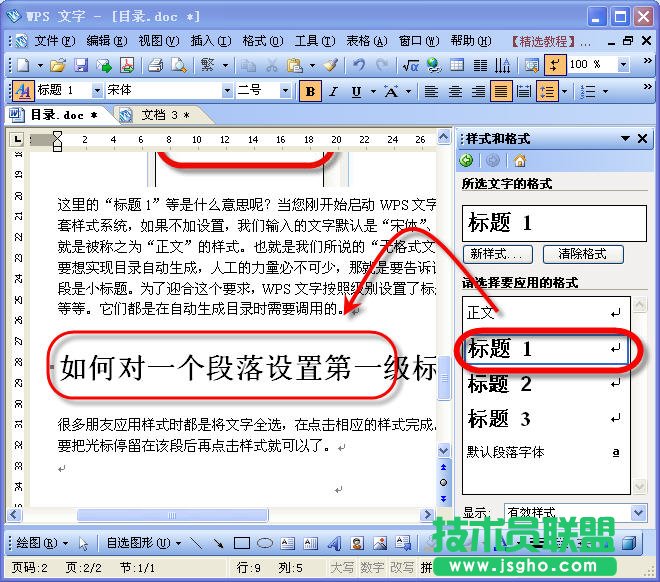Click the first-line indent marker on the ruler
The width and height of the screenshot is (660, 582).
point(57,135)
